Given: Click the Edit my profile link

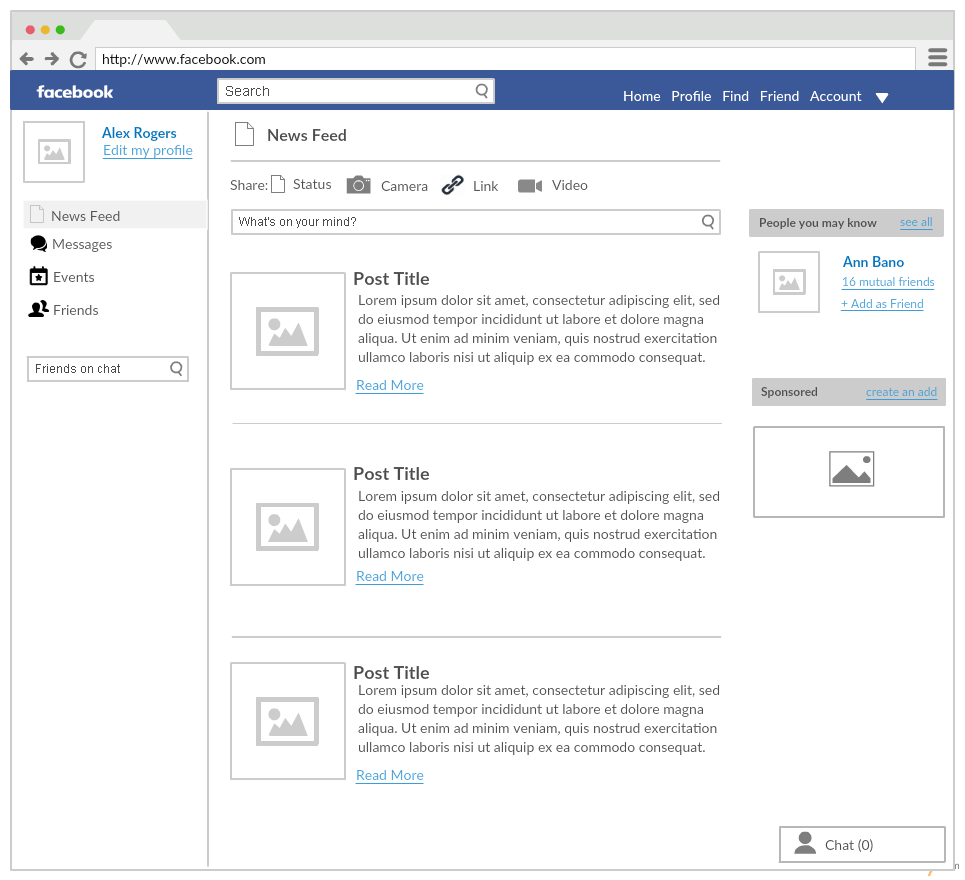Looking at the screenshot, I should pyautogui.click(x=148, y=151).
